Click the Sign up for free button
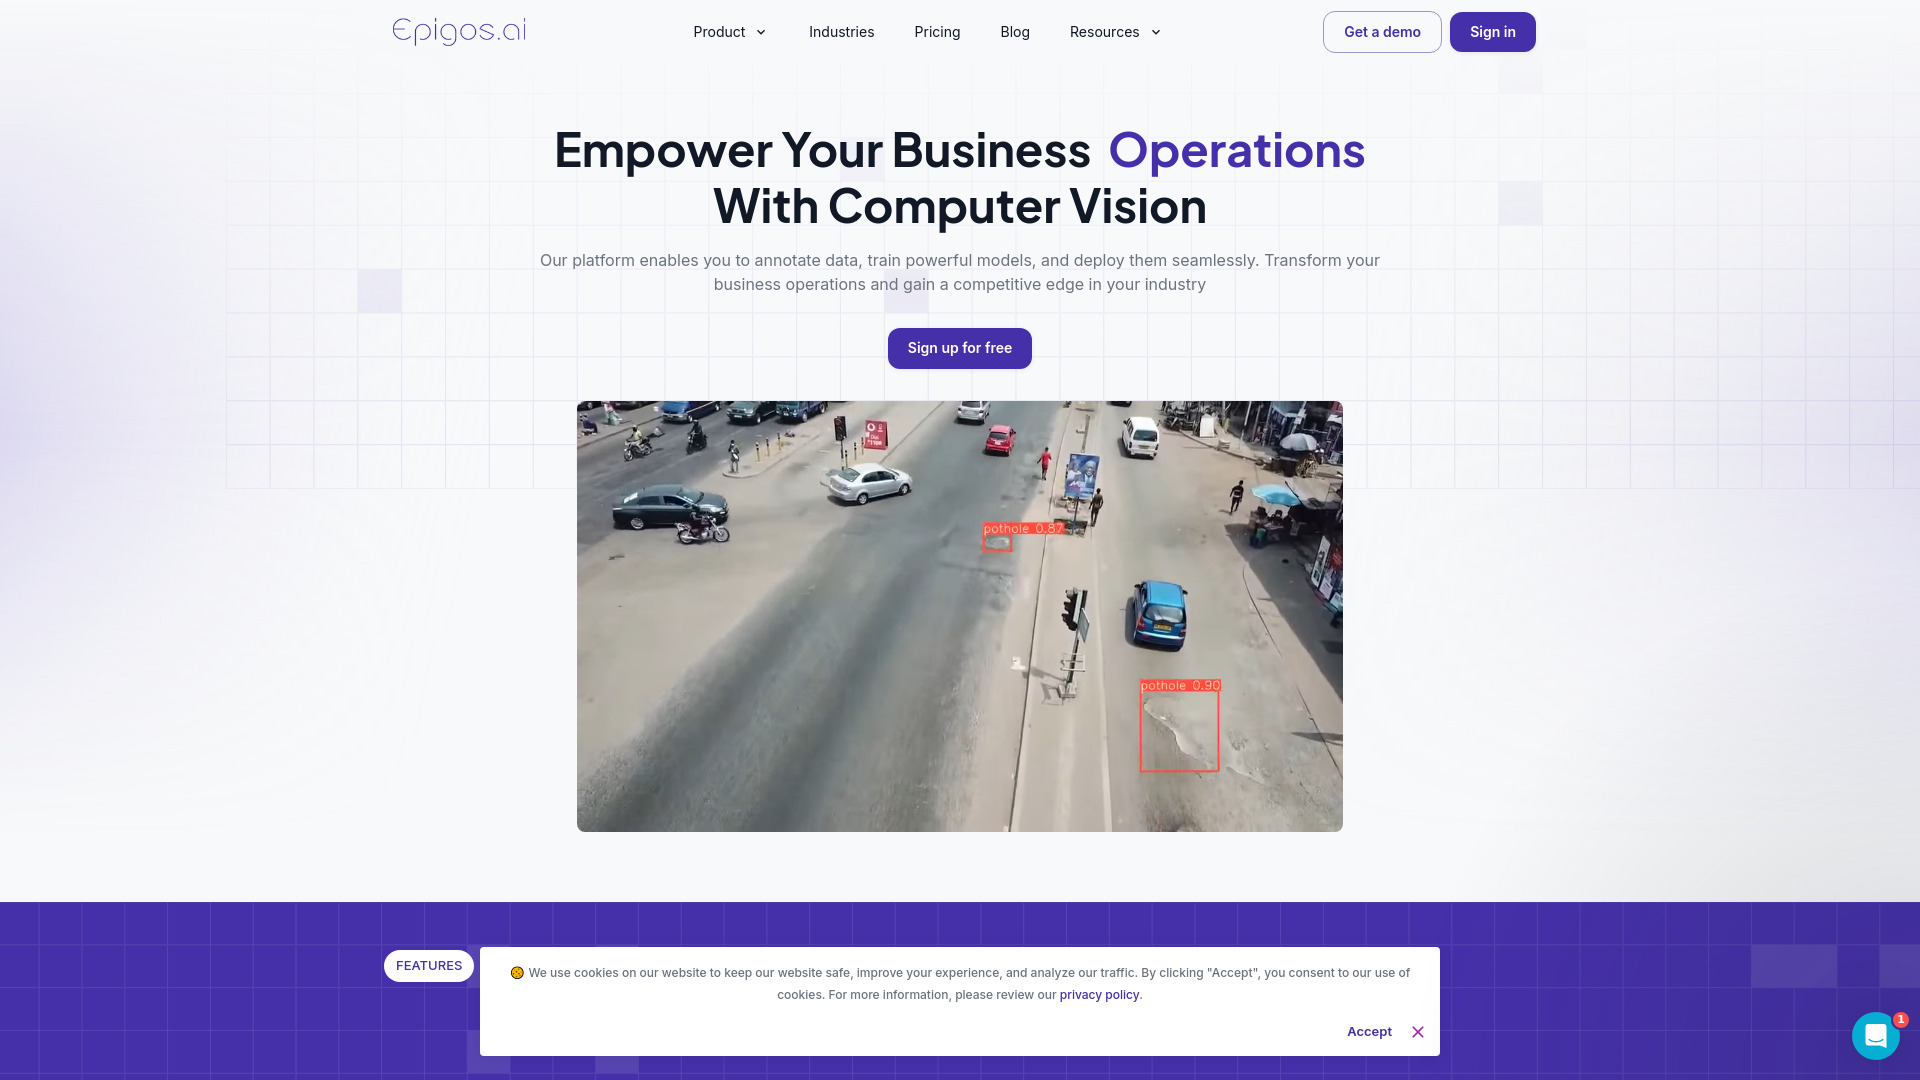Screen dimensions: 1920x1080 point(959,347)
